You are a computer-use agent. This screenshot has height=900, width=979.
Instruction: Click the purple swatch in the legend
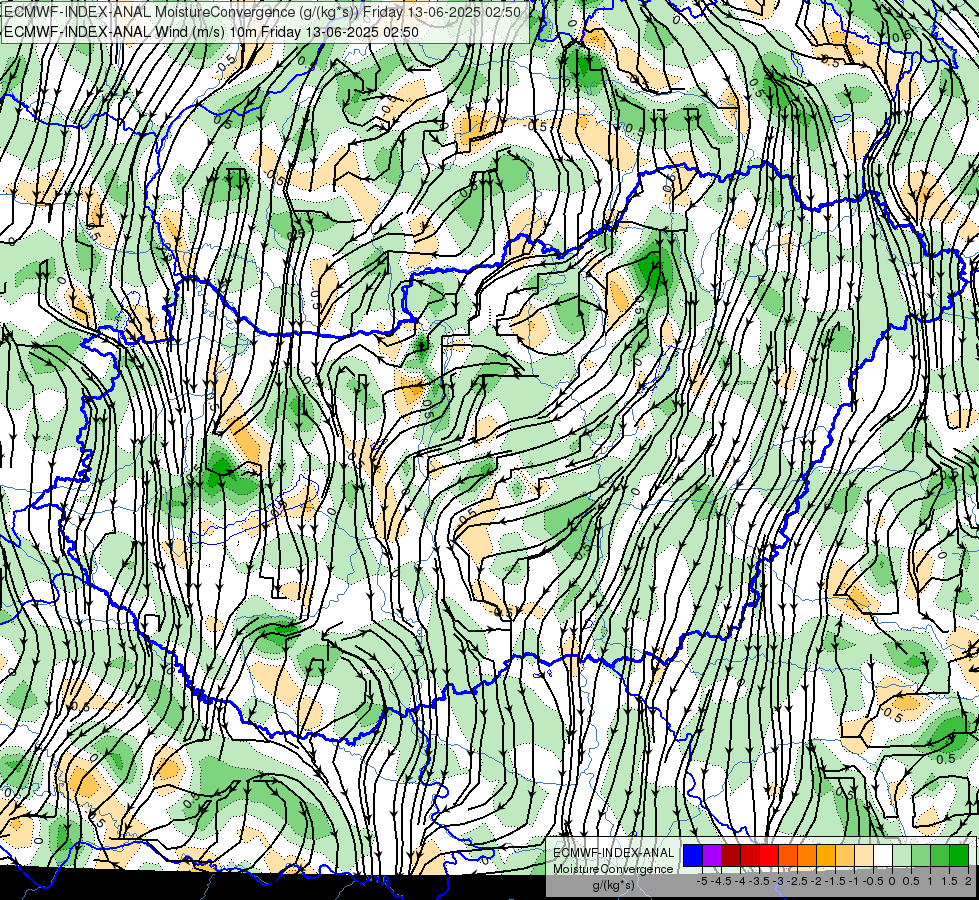(x=712, y=856)
